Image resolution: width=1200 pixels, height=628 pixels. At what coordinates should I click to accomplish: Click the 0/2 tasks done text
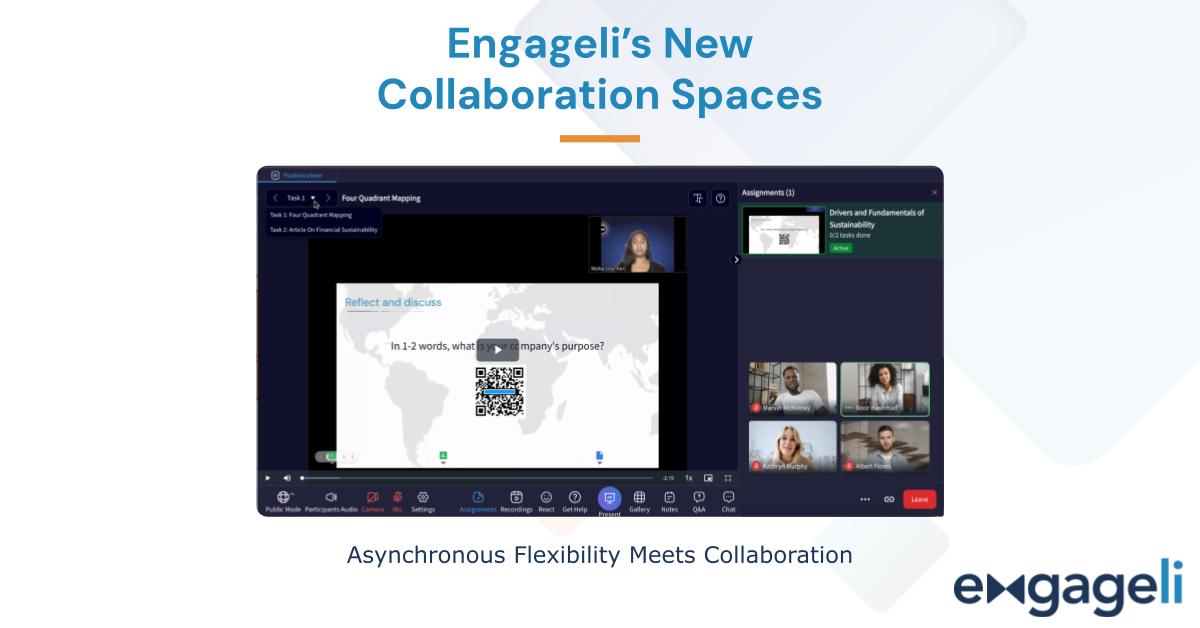[x=850, y=235]
